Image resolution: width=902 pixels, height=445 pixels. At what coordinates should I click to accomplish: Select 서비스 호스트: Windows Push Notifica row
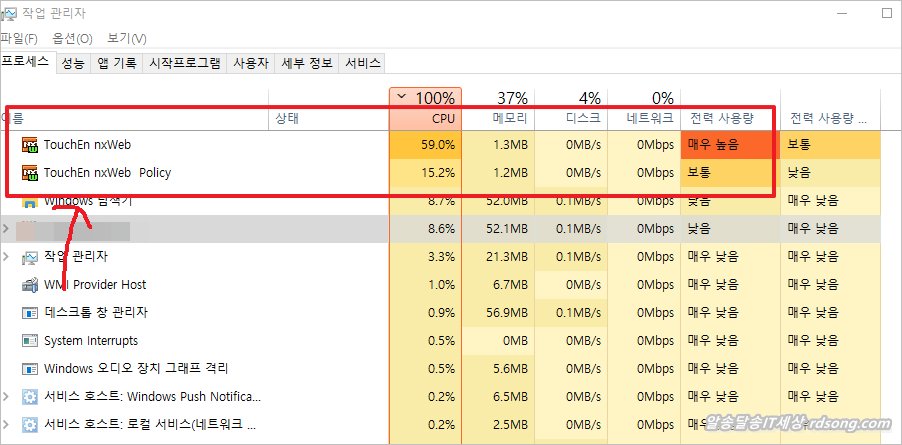(440, 397)
